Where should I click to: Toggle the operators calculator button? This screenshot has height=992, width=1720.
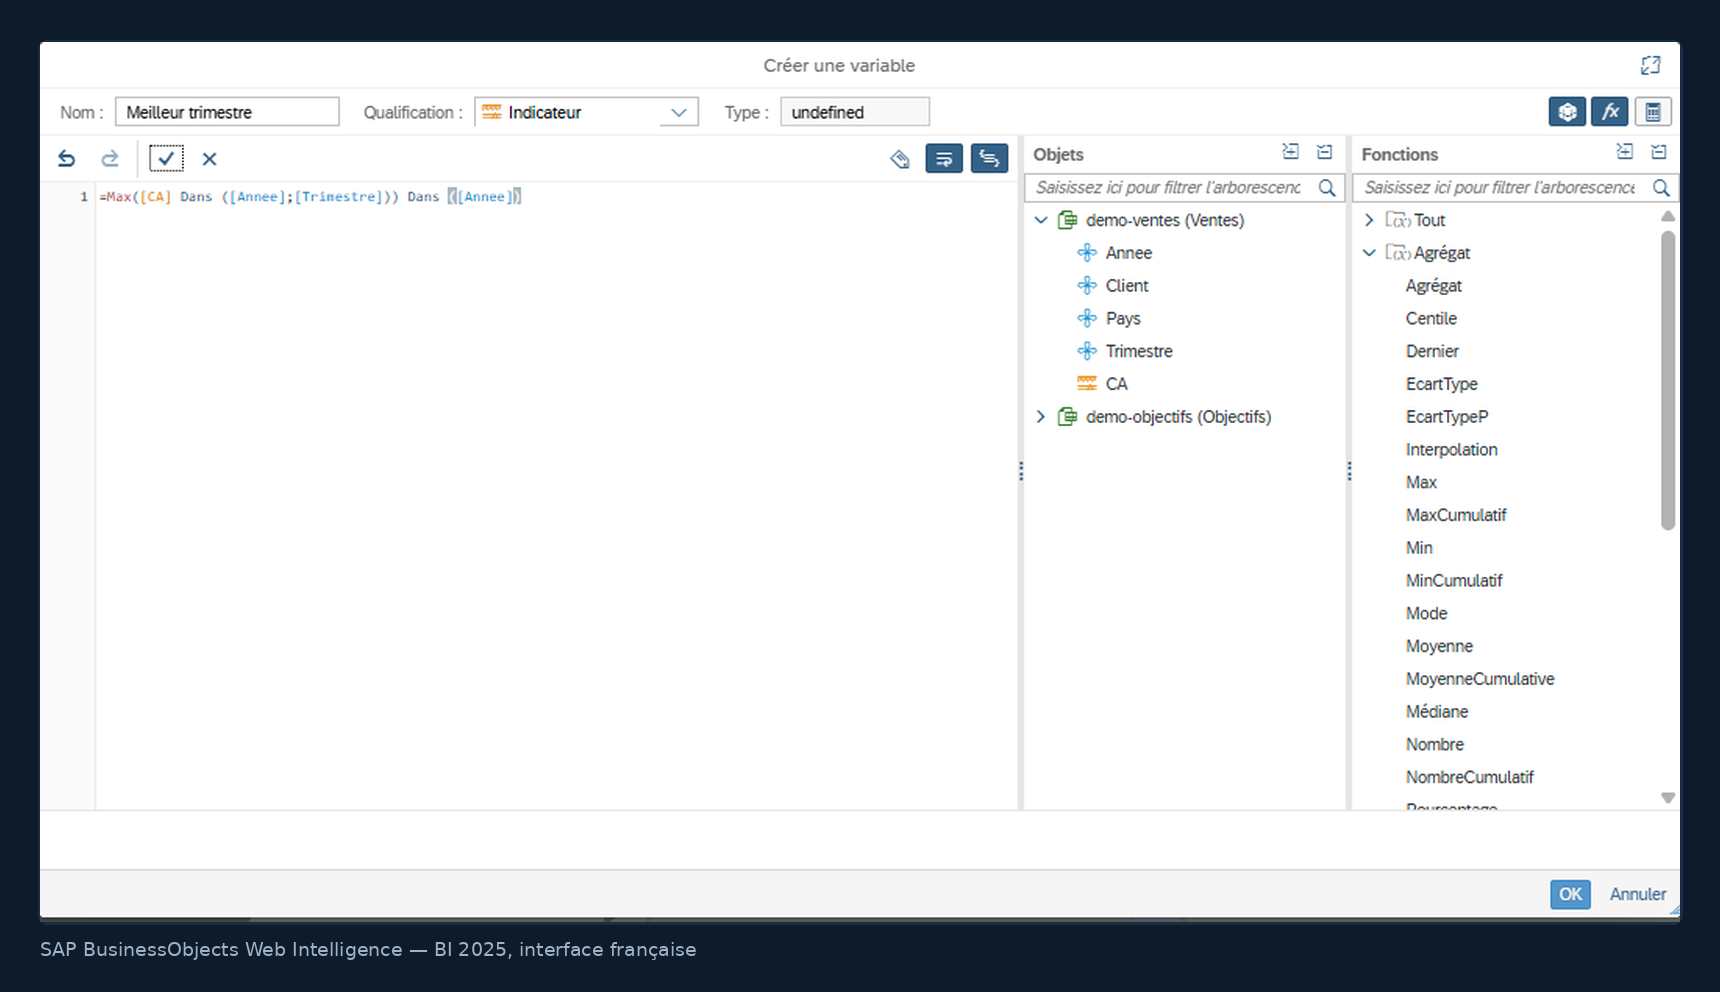1653,112
